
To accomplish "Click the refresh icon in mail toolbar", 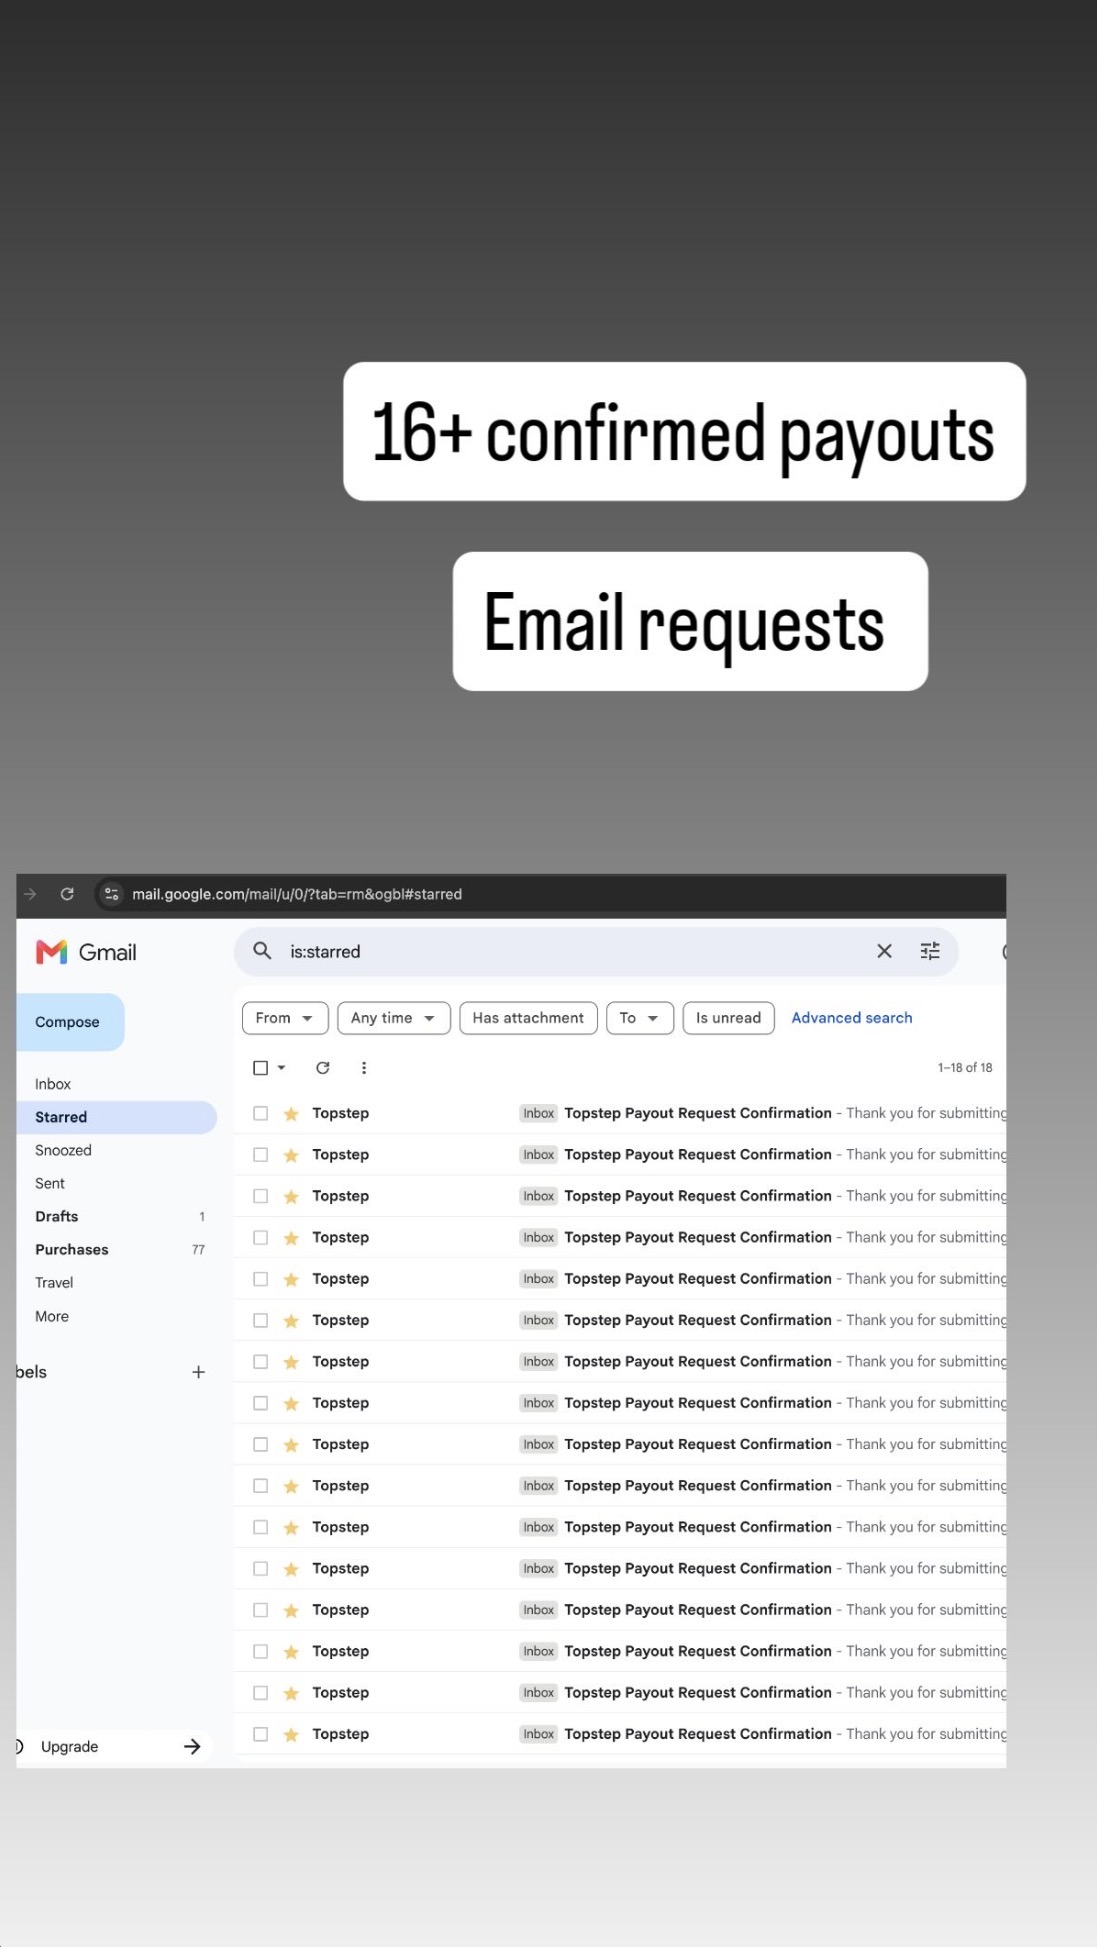I will [x=323, y=1068].
